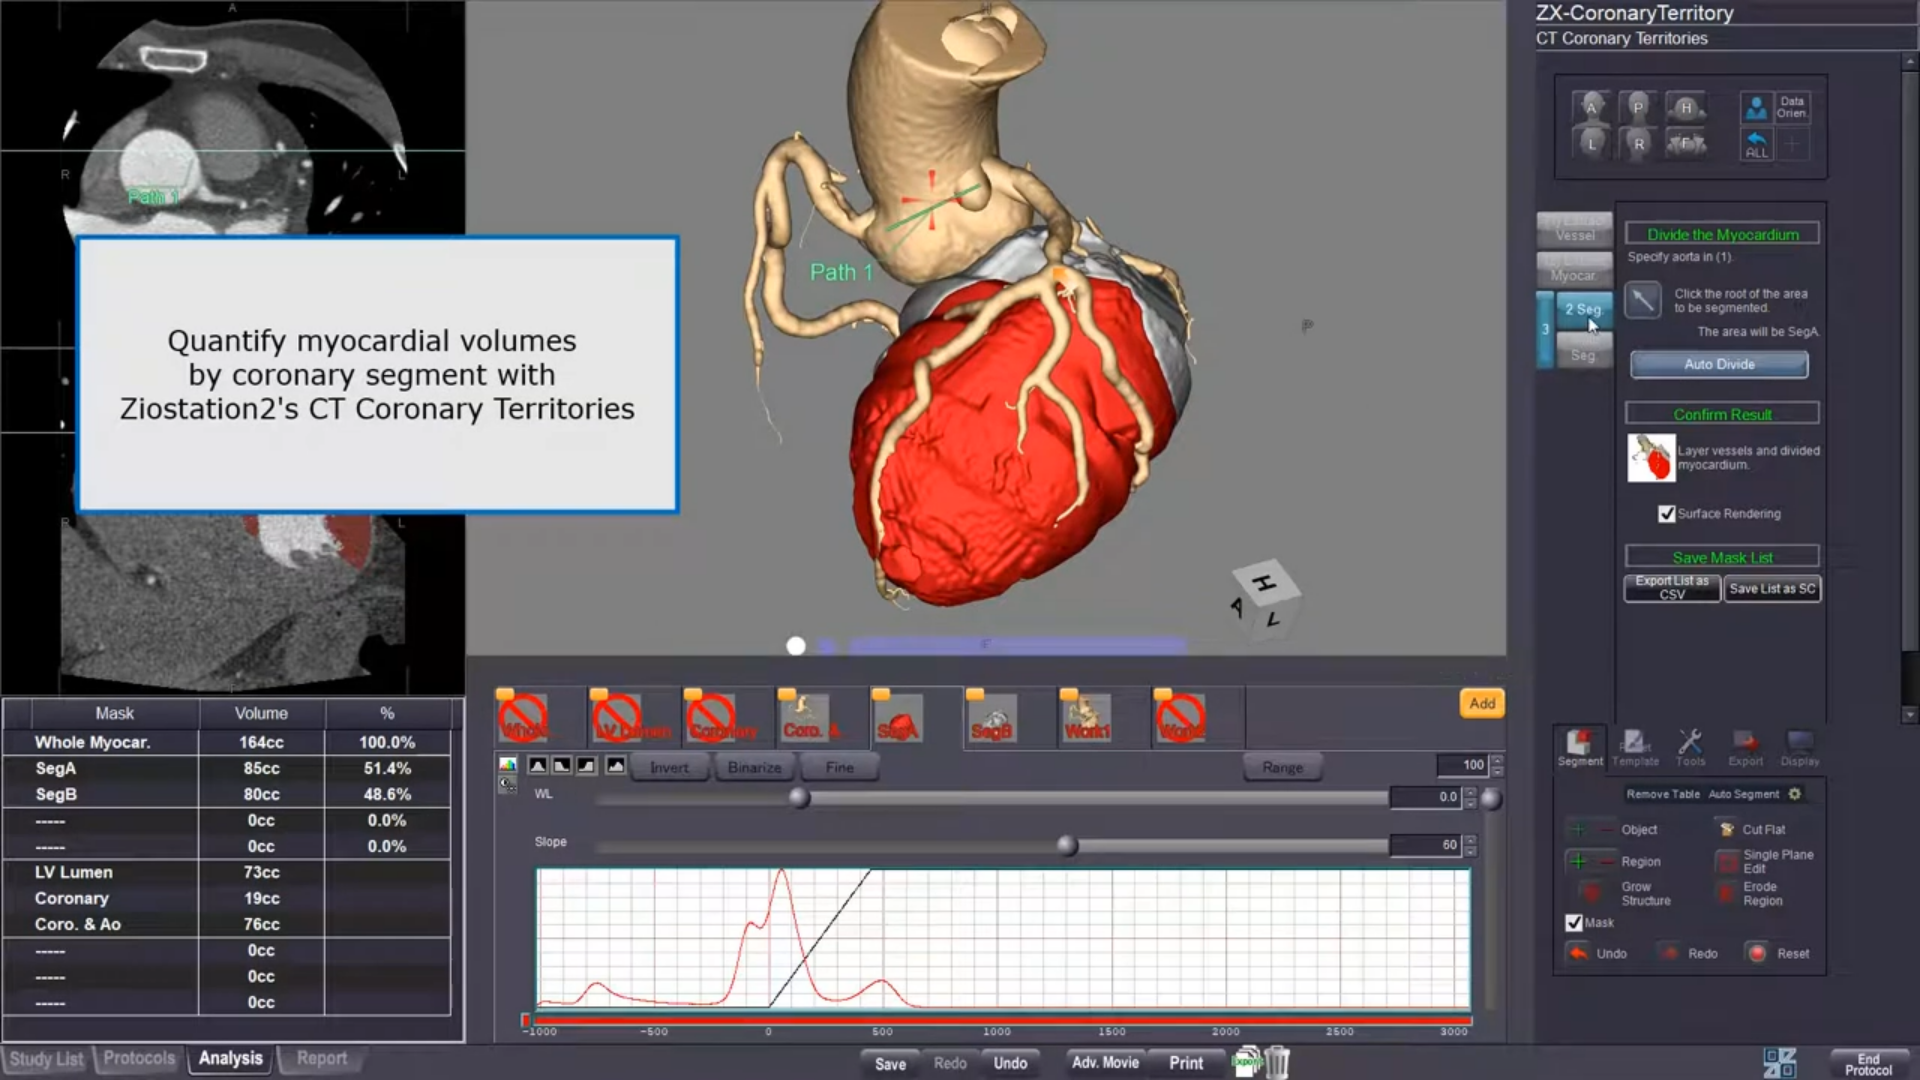Toggle the Surface Rendering checkbox

(x=1666, y=514)
